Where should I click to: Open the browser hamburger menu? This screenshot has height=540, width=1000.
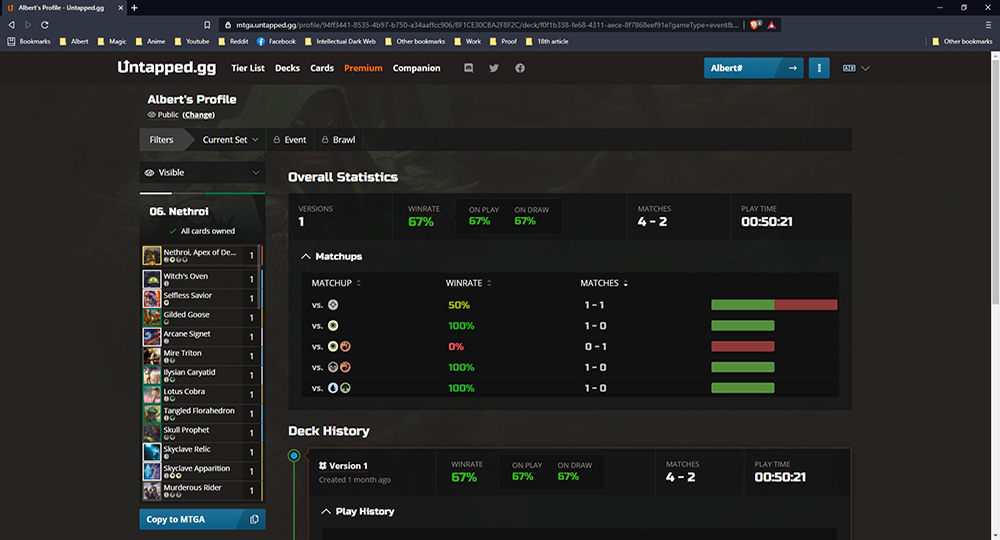[988, 25]
